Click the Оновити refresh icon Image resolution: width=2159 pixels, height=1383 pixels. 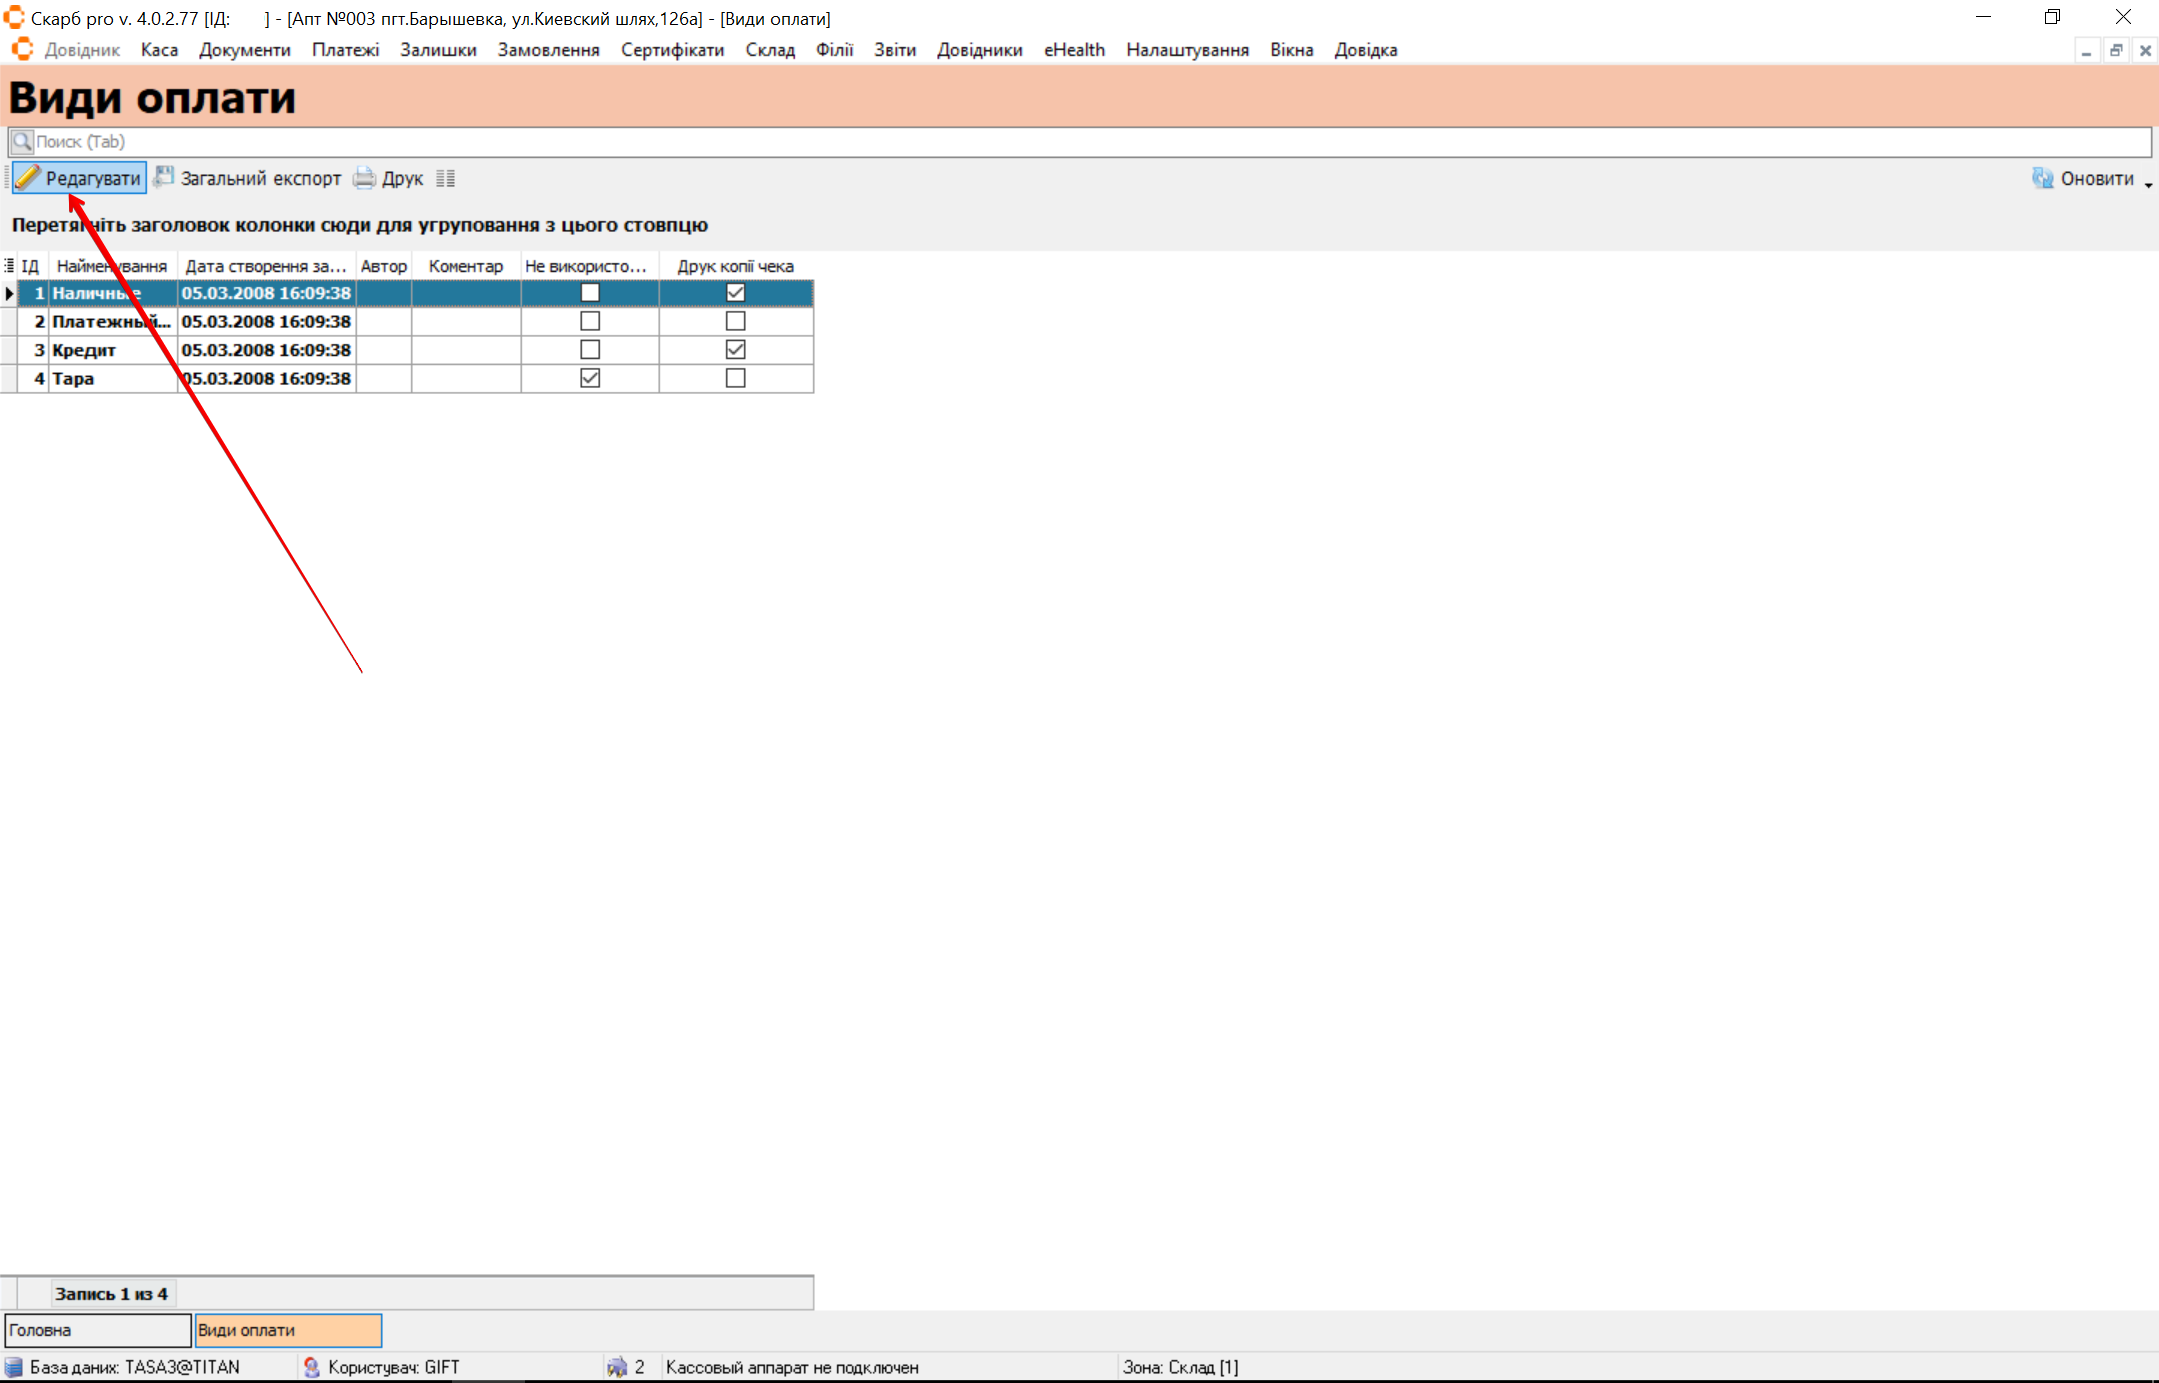(2042, 179)
